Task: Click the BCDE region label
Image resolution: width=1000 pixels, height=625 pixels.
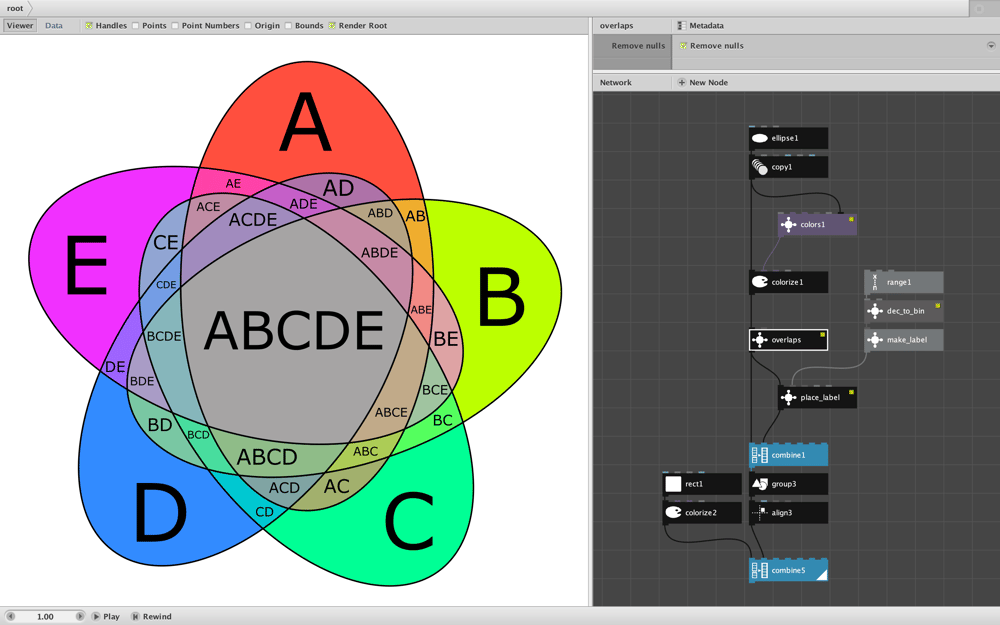Action: (x=164, y=336)
